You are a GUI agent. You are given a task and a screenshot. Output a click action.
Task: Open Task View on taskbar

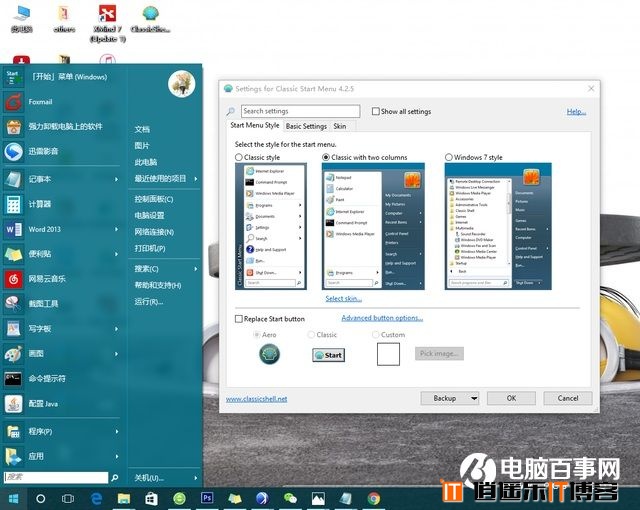[x=68, y=499]
